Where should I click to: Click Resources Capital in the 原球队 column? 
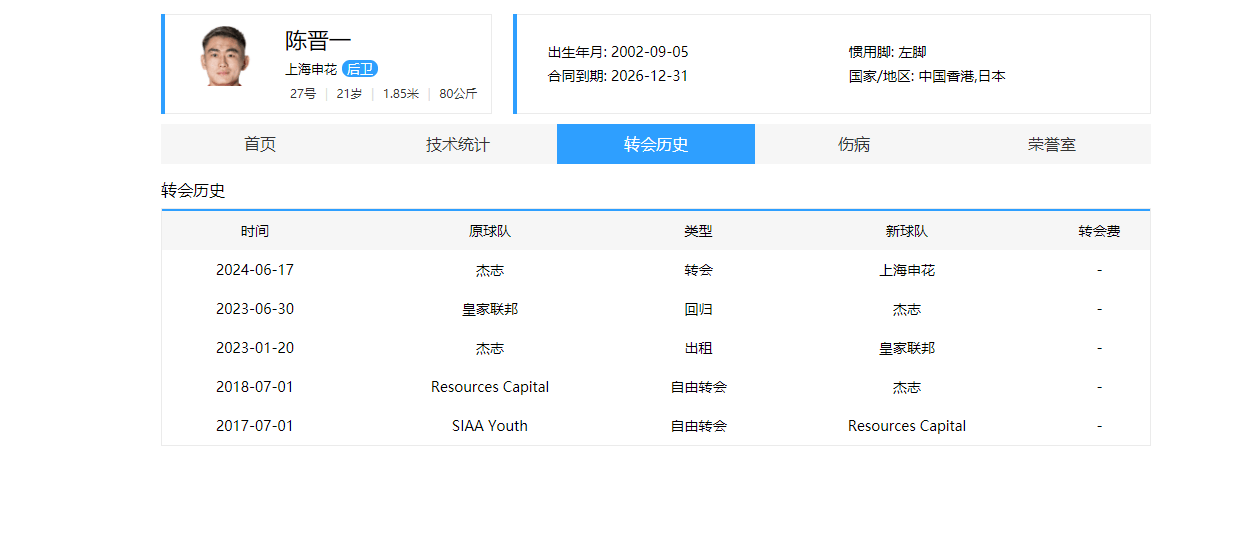tap(490, 387)
